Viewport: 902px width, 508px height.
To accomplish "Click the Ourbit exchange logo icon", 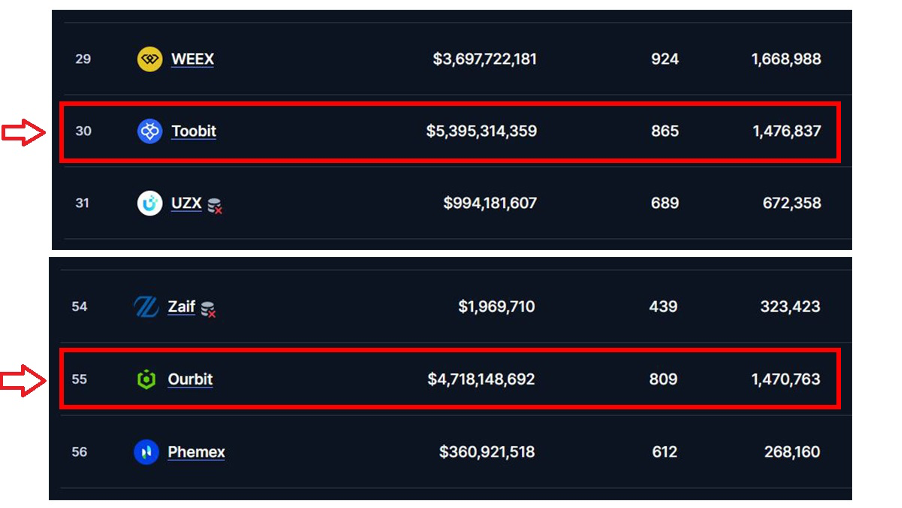I will (x=146, y=380).
